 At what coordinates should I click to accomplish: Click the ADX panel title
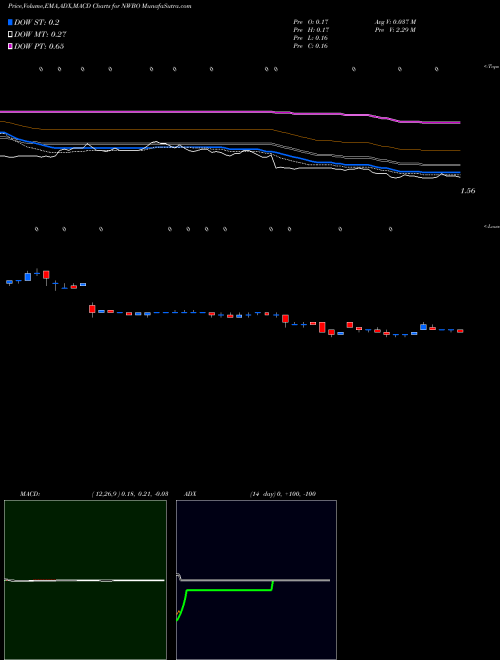[x=190, y=494]
